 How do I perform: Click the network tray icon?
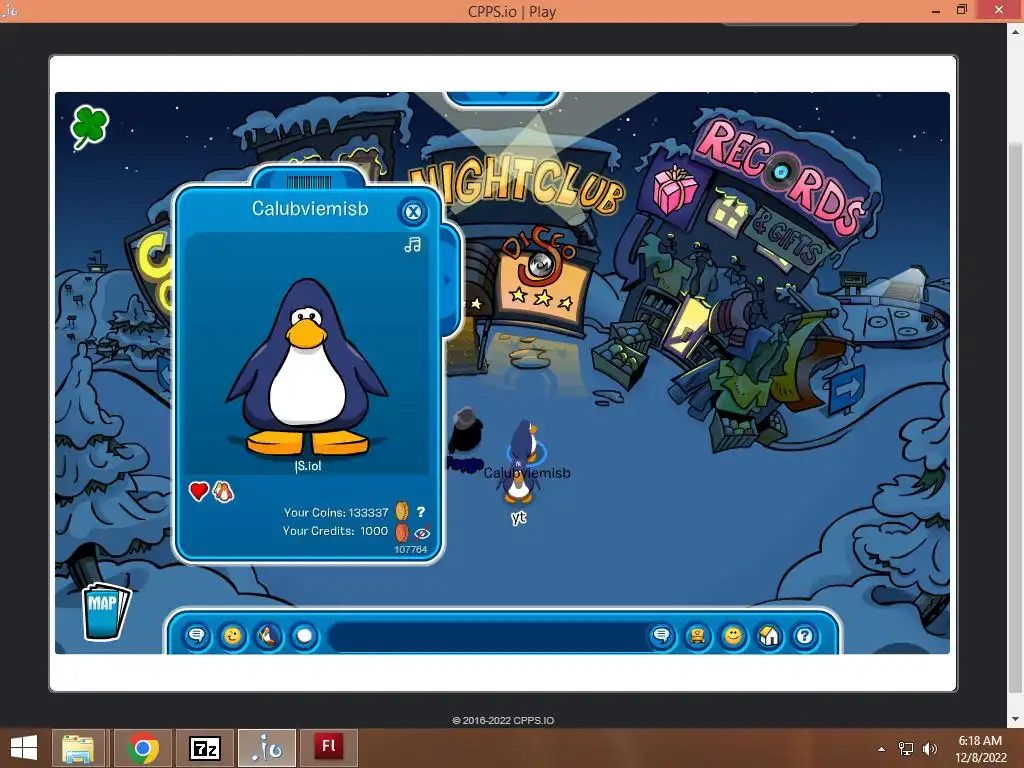[906, 749]
